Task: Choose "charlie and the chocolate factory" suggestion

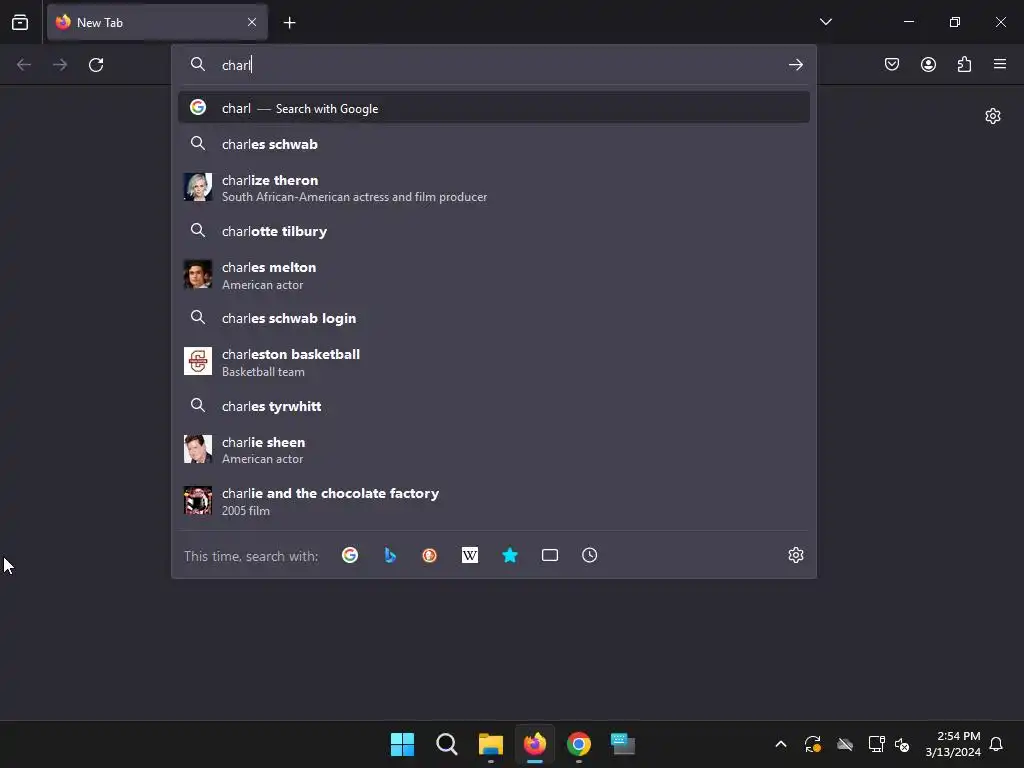Action: tap(494, 501)
